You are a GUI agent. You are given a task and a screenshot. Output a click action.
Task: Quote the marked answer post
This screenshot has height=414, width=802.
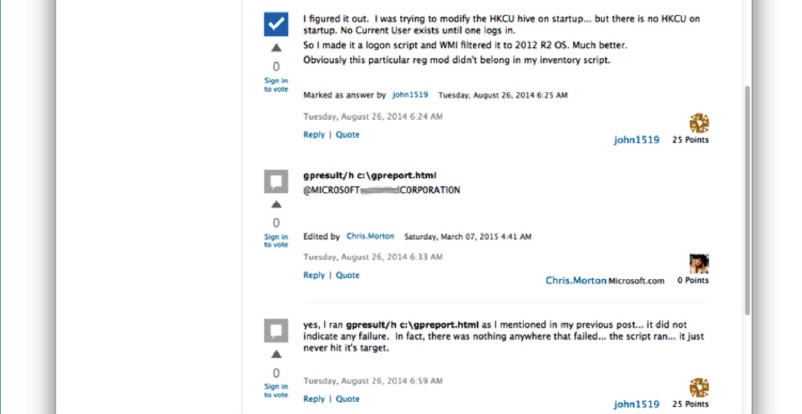point(348,134)
